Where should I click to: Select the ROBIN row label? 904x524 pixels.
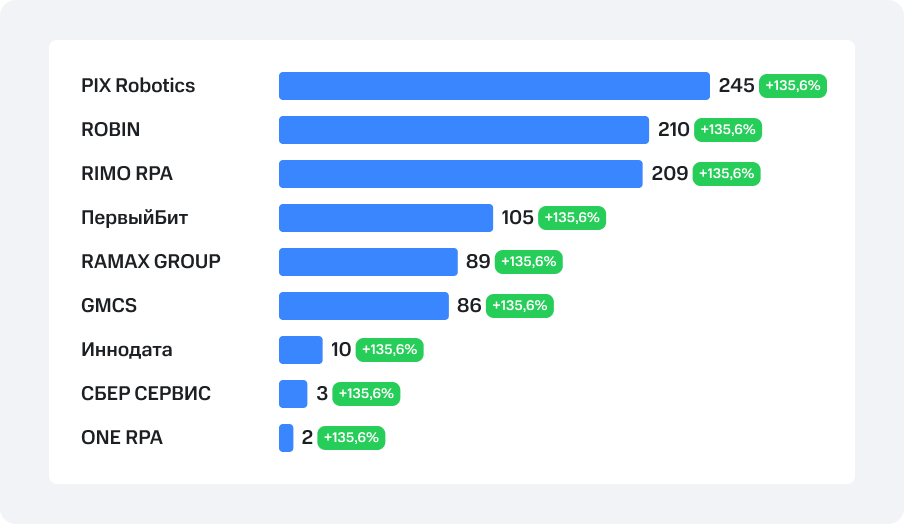tap(110, 130)
